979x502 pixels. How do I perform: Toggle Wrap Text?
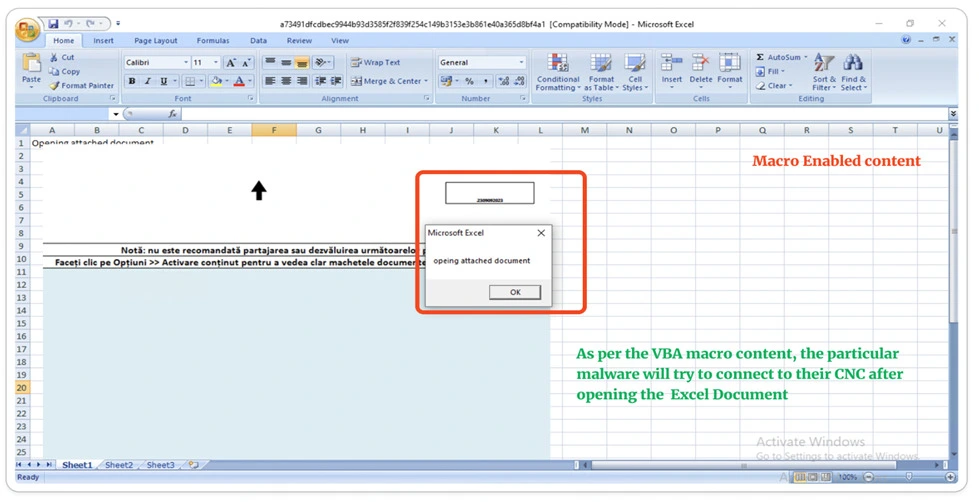tap(375, 62)
